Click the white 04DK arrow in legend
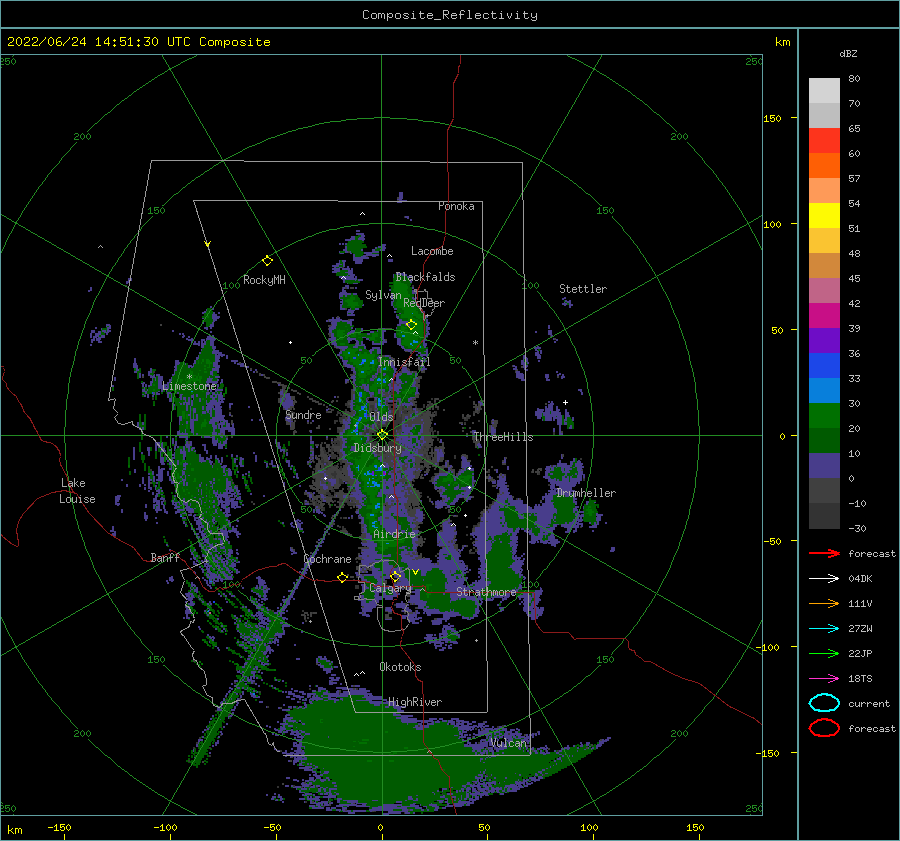Image resolution: width=900 pixels, height=841 pixels. 824,578
